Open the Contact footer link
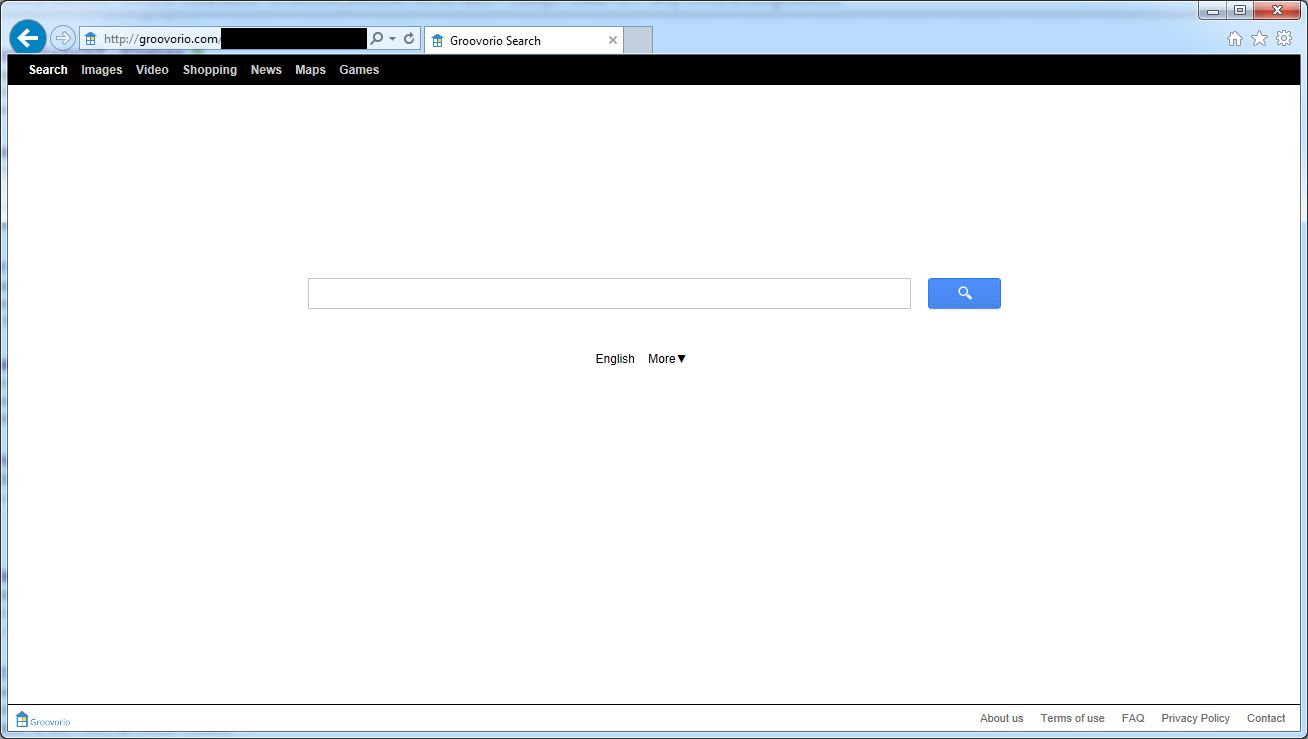 coord(1266,719)
